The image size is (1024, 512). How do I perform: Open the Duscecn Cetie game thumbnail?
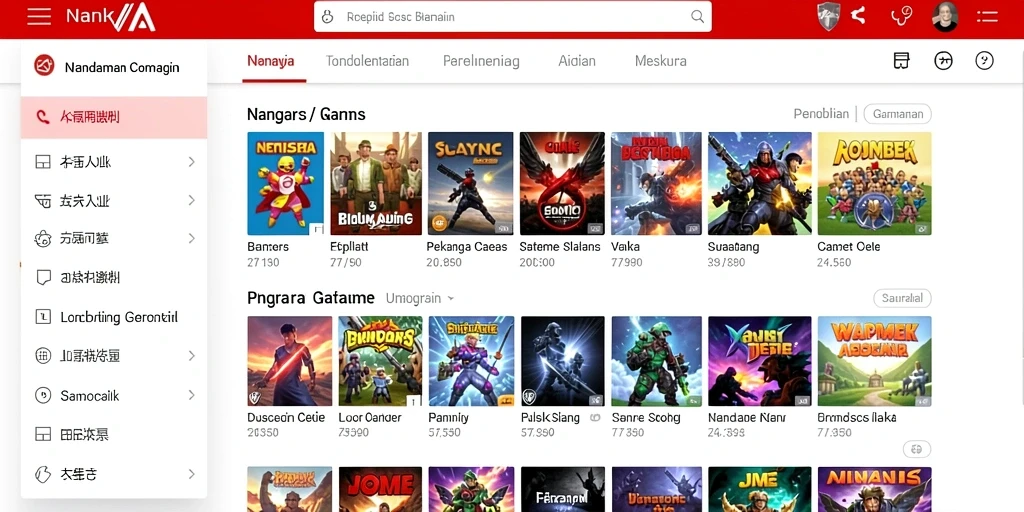(289, 361)
